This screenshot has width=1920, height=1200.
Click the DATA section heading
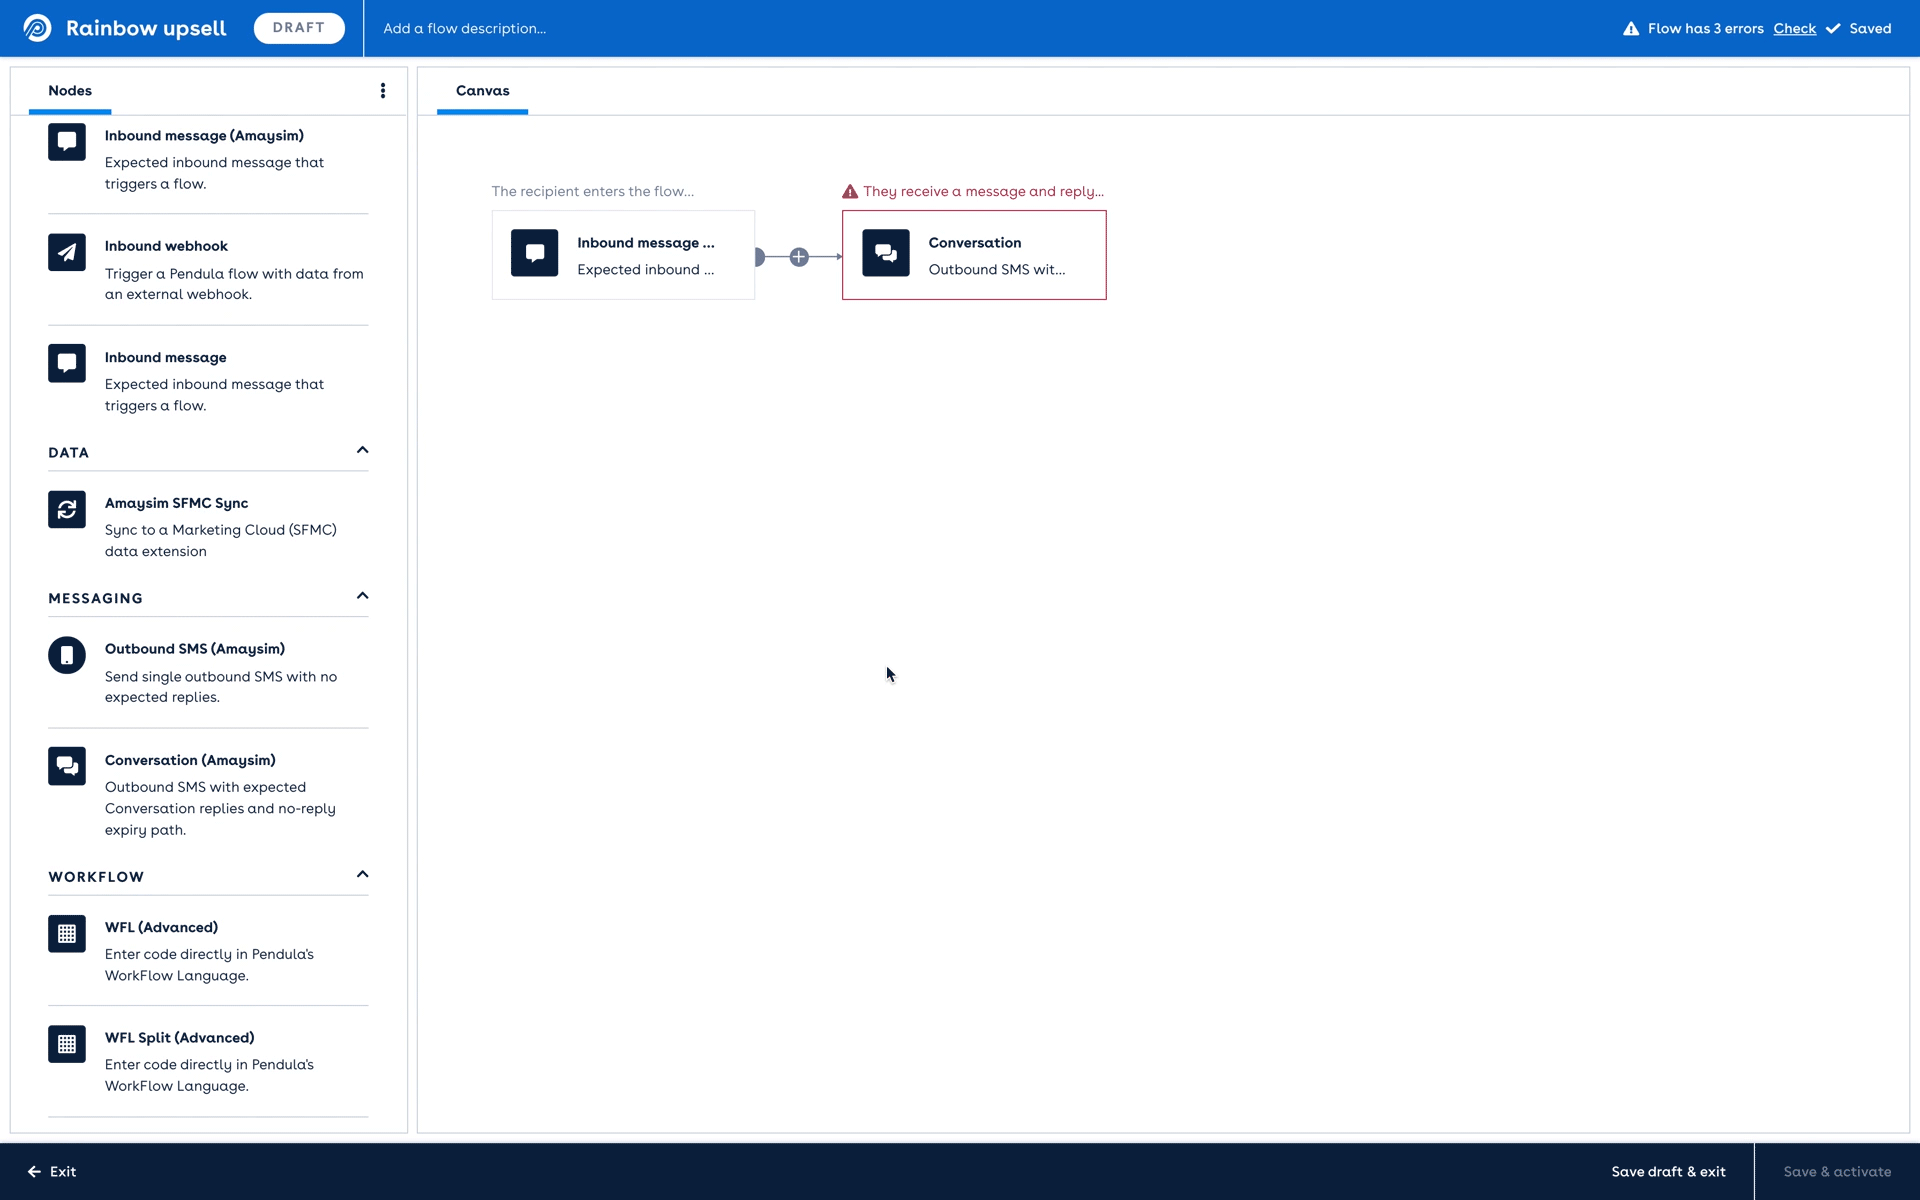68,452
